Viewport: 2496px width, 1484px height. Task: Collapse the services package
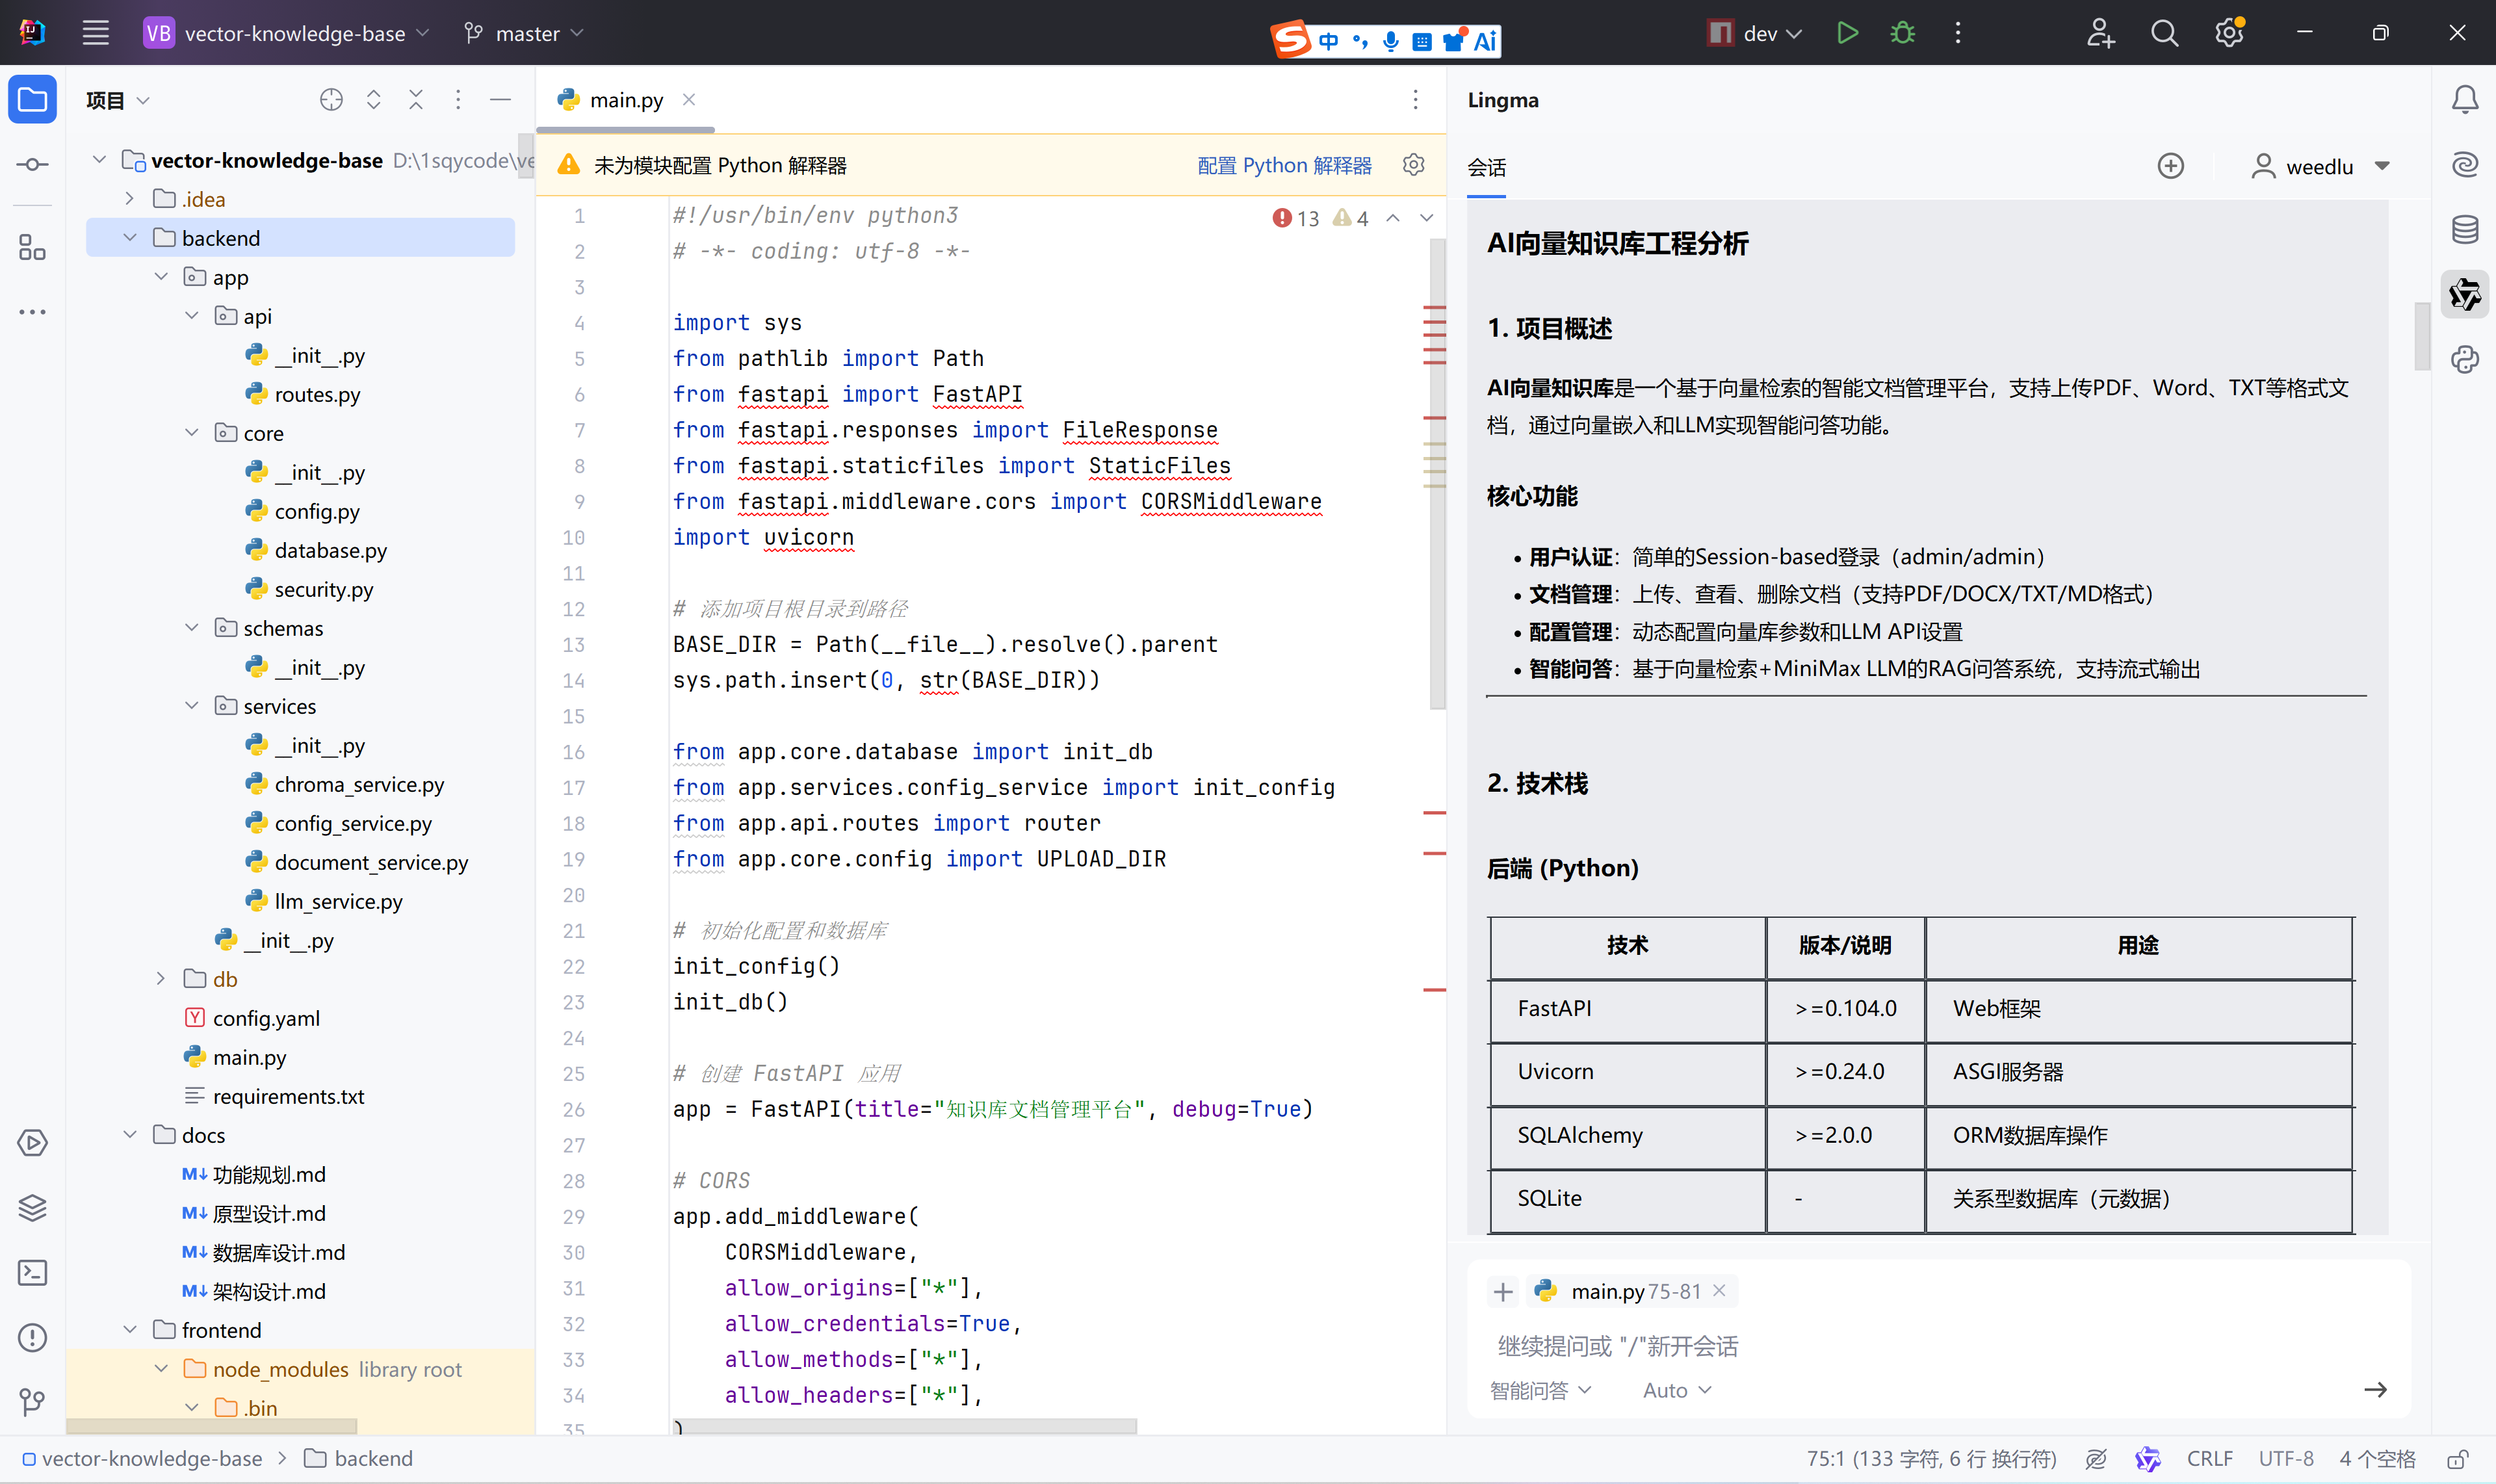click(x=192, y=706)
